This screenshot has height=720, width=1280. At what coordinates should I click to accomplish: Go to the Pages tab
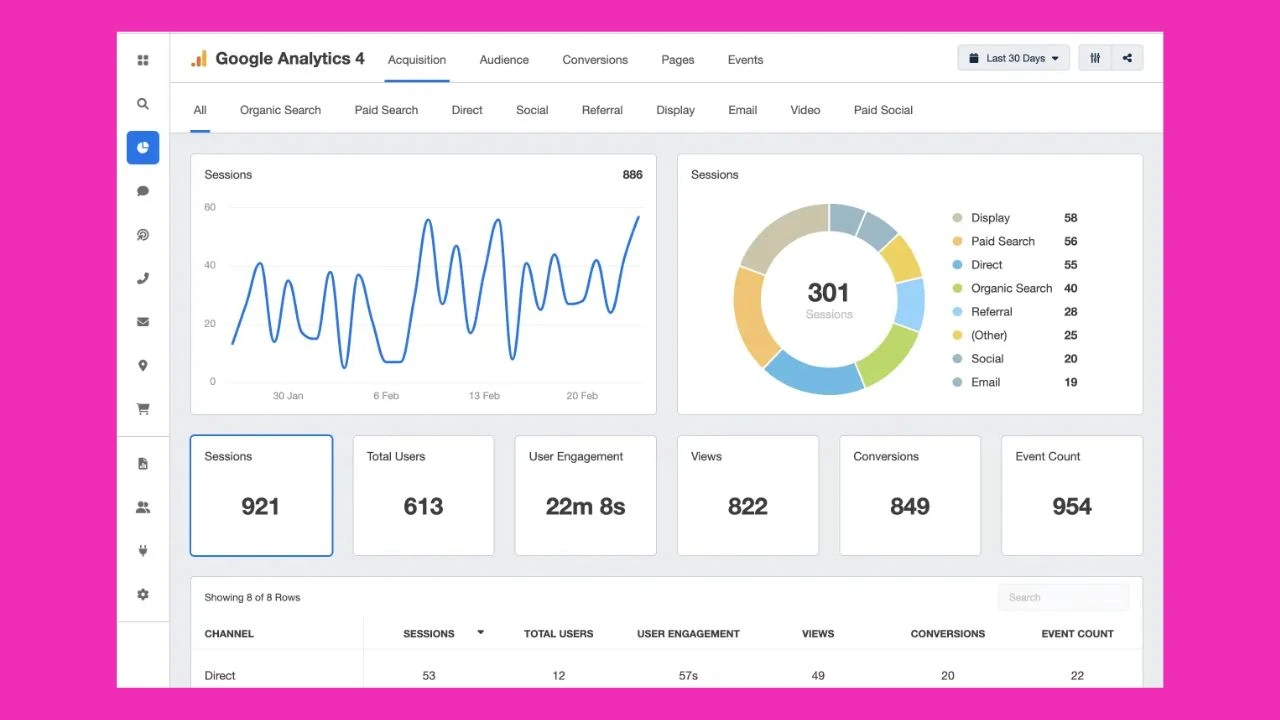pos(678,60)
